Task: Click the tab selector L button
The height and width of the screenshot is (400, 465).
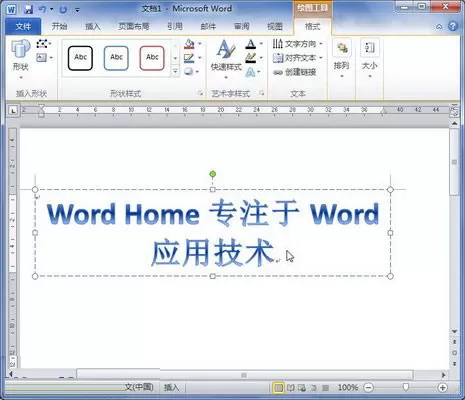Action: click(x=13, y=110)
